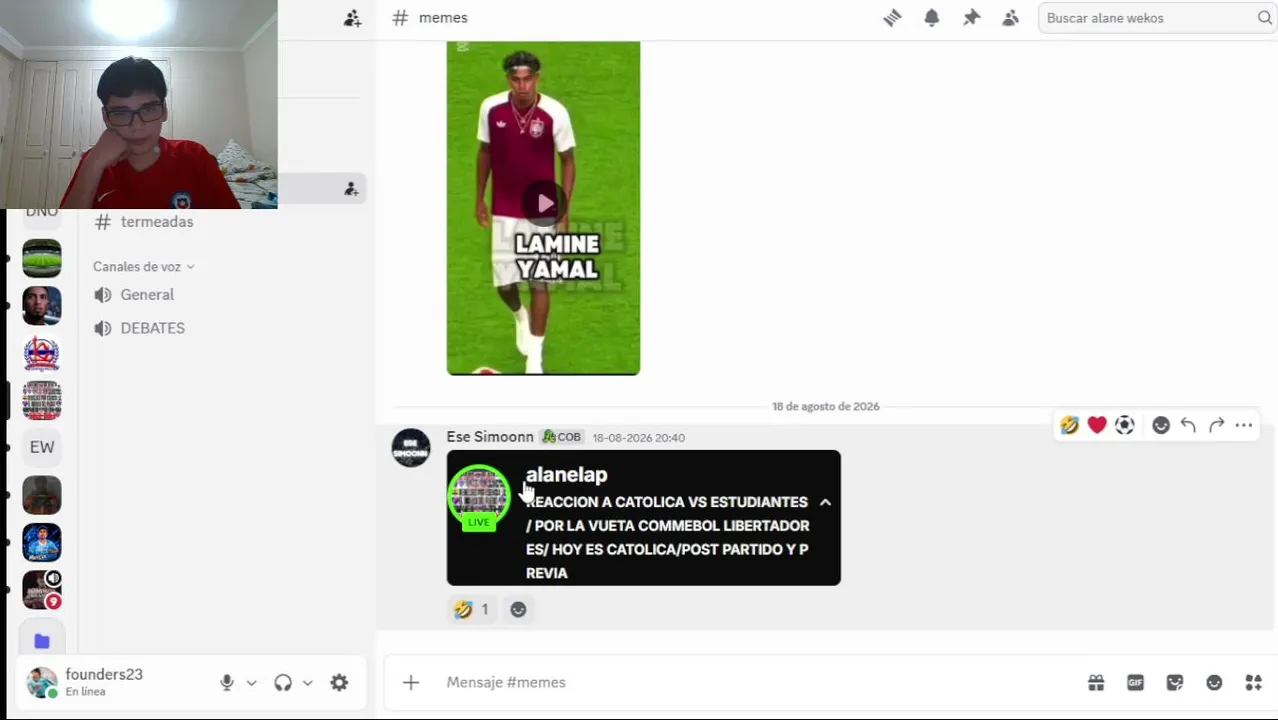Image resolution: width=1278 pixels, height=720 pixels.
Task: Click the search magnifier icon
Action: pyautogui.click(x=1264, y=18)
